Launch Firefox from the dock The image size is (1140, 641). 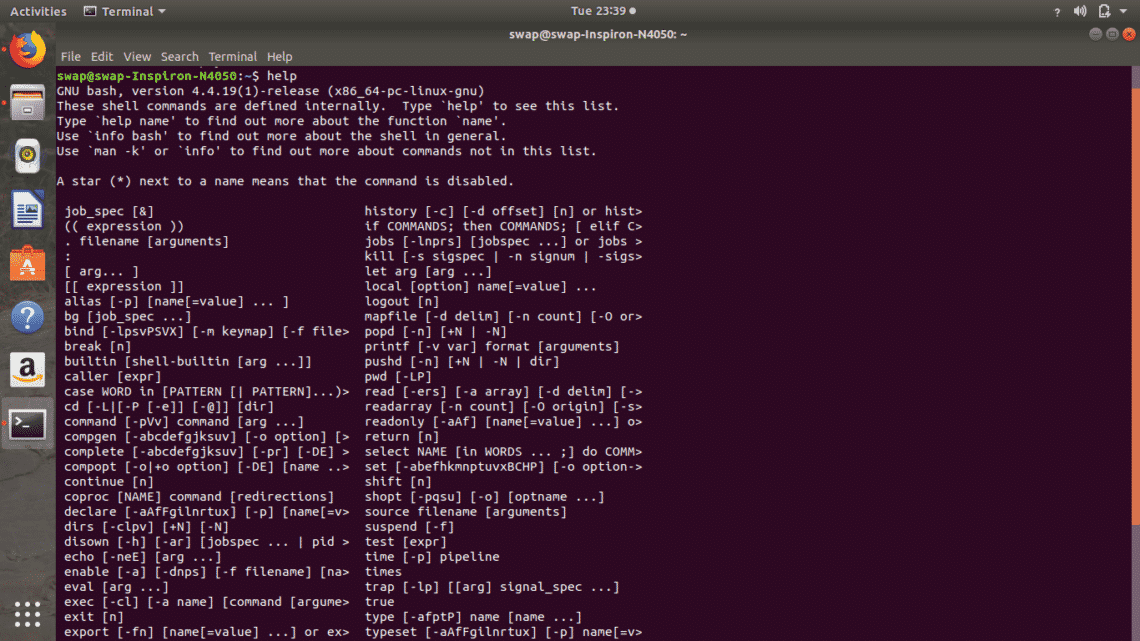tap(28, 48)
